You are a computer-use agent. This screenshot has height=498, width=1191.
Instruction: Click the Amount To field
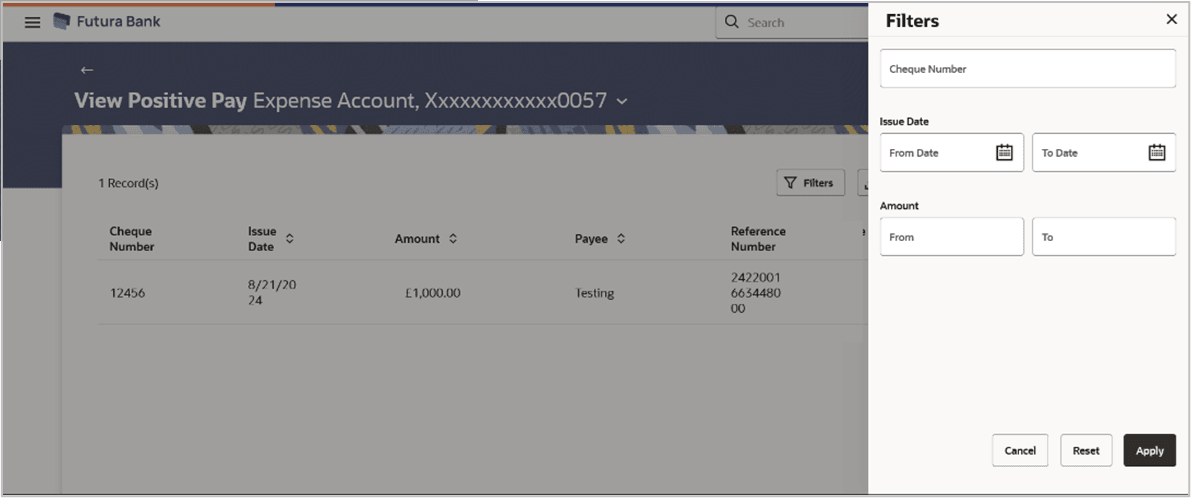point(1104,237)
